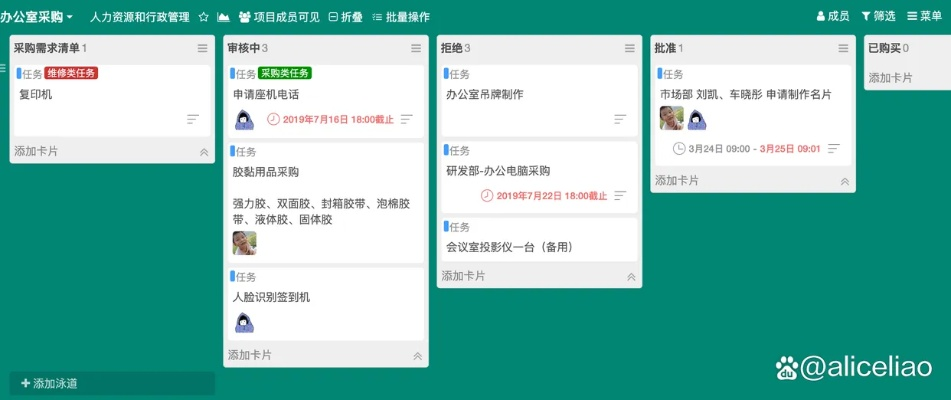The width and height of the screenshot is (951, 400).
Task: Open the 审核中 list hamburger menu
Action: point(416,48)
